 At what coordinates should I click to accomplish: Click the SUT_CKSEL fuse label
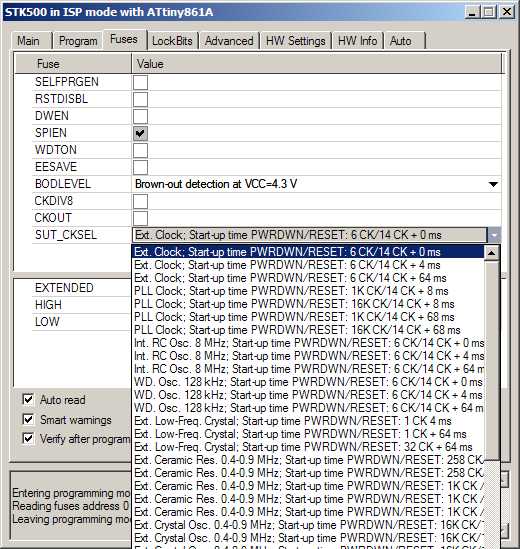pos(66,235)
